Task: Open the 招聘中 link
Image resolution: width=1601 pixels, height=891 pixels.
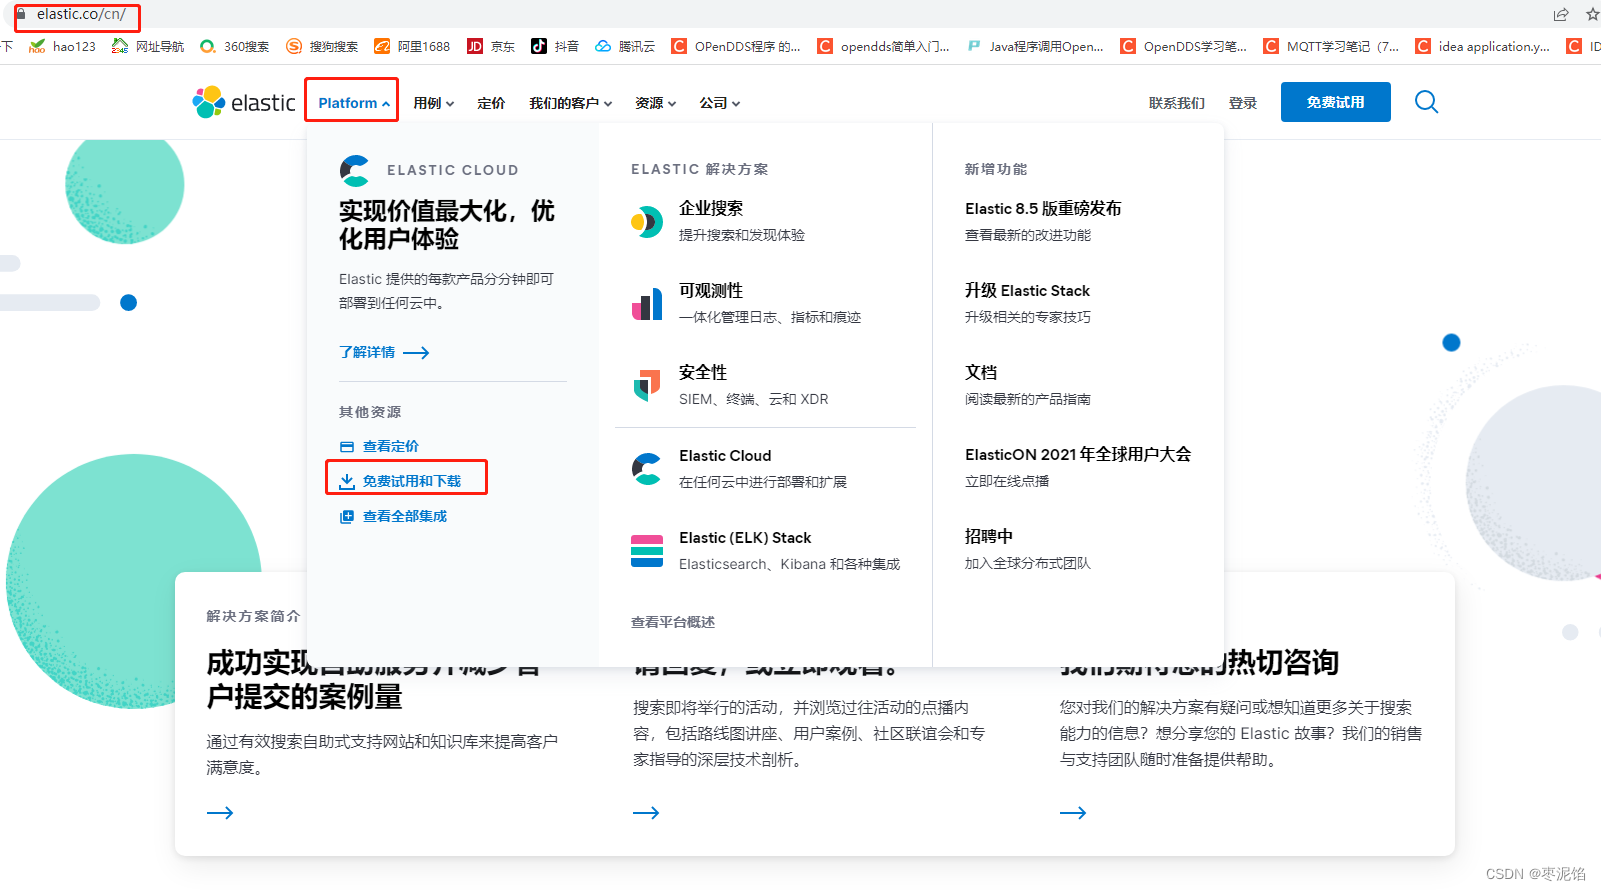Action: click(989, 536)
